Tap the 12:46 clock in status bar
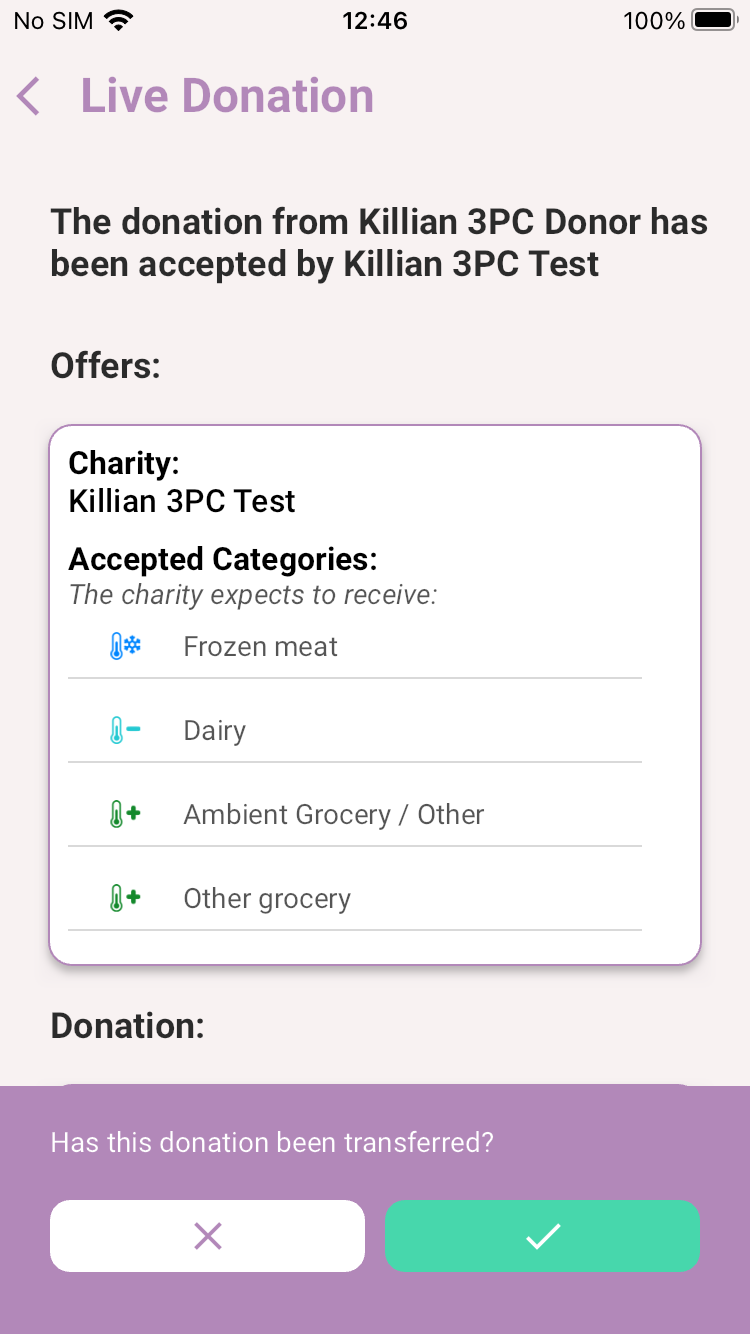 coord(375,21)
